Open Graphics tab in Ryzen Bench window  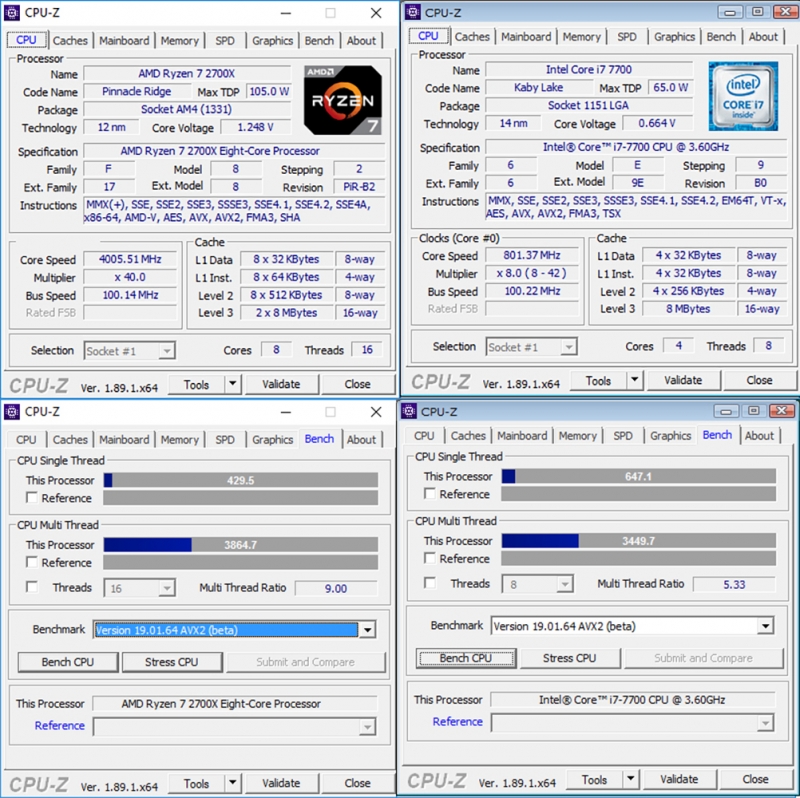pos(272,440)
